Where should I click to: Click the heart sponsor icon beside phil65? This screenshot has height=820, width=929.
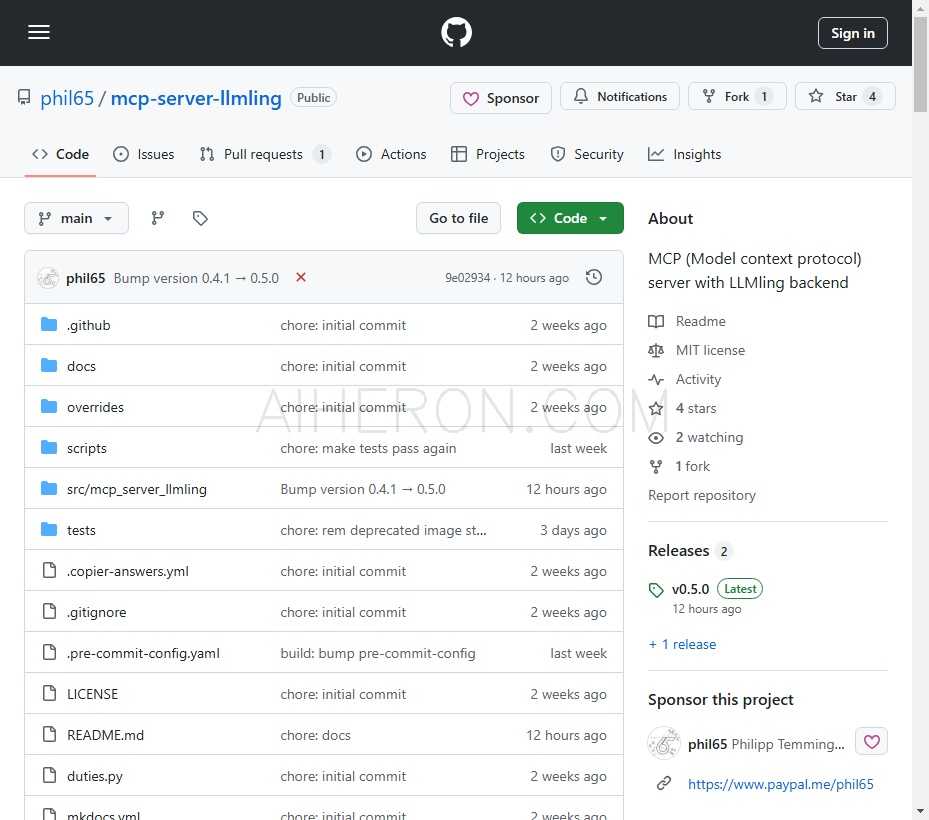tap(871, 741)
